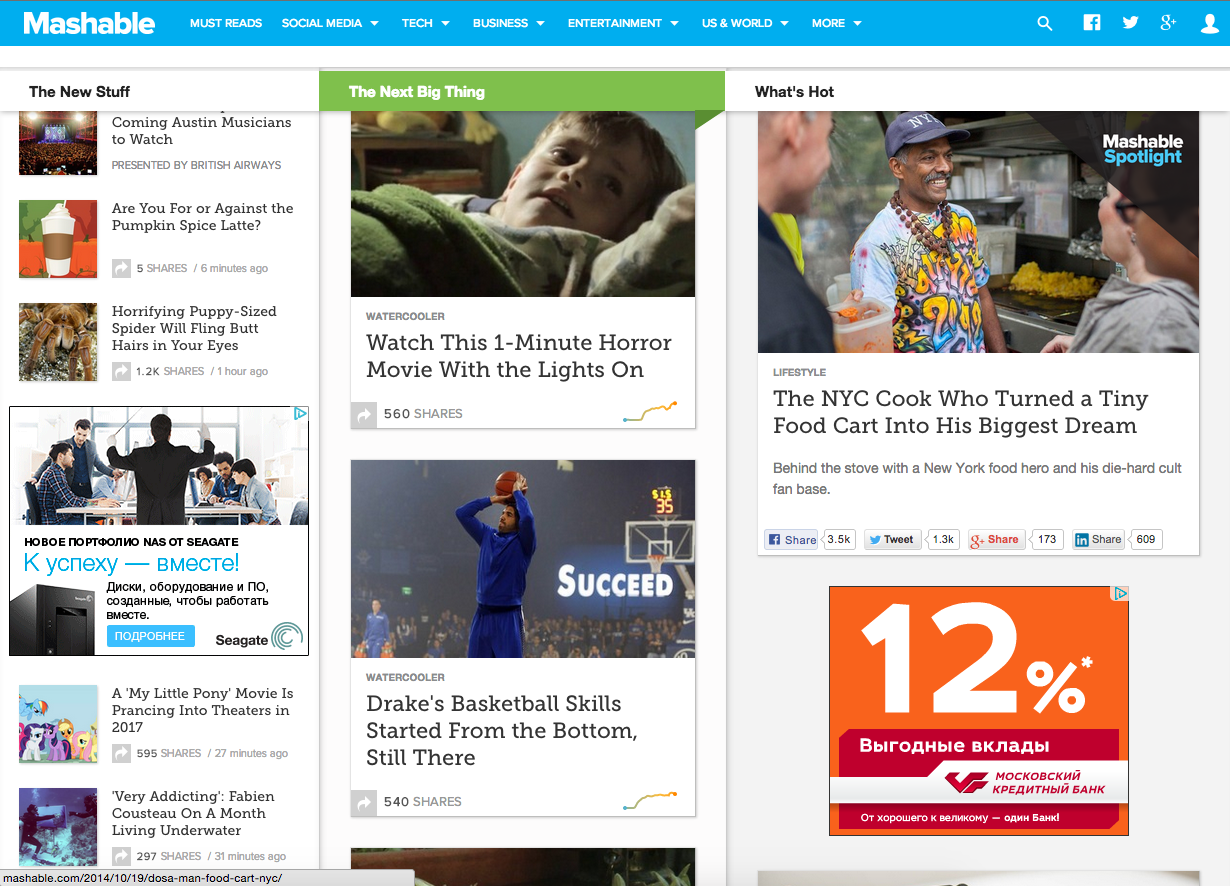Click Watercooler label above Drake headline
1230x886 pixels.
(x=405, y=677)
